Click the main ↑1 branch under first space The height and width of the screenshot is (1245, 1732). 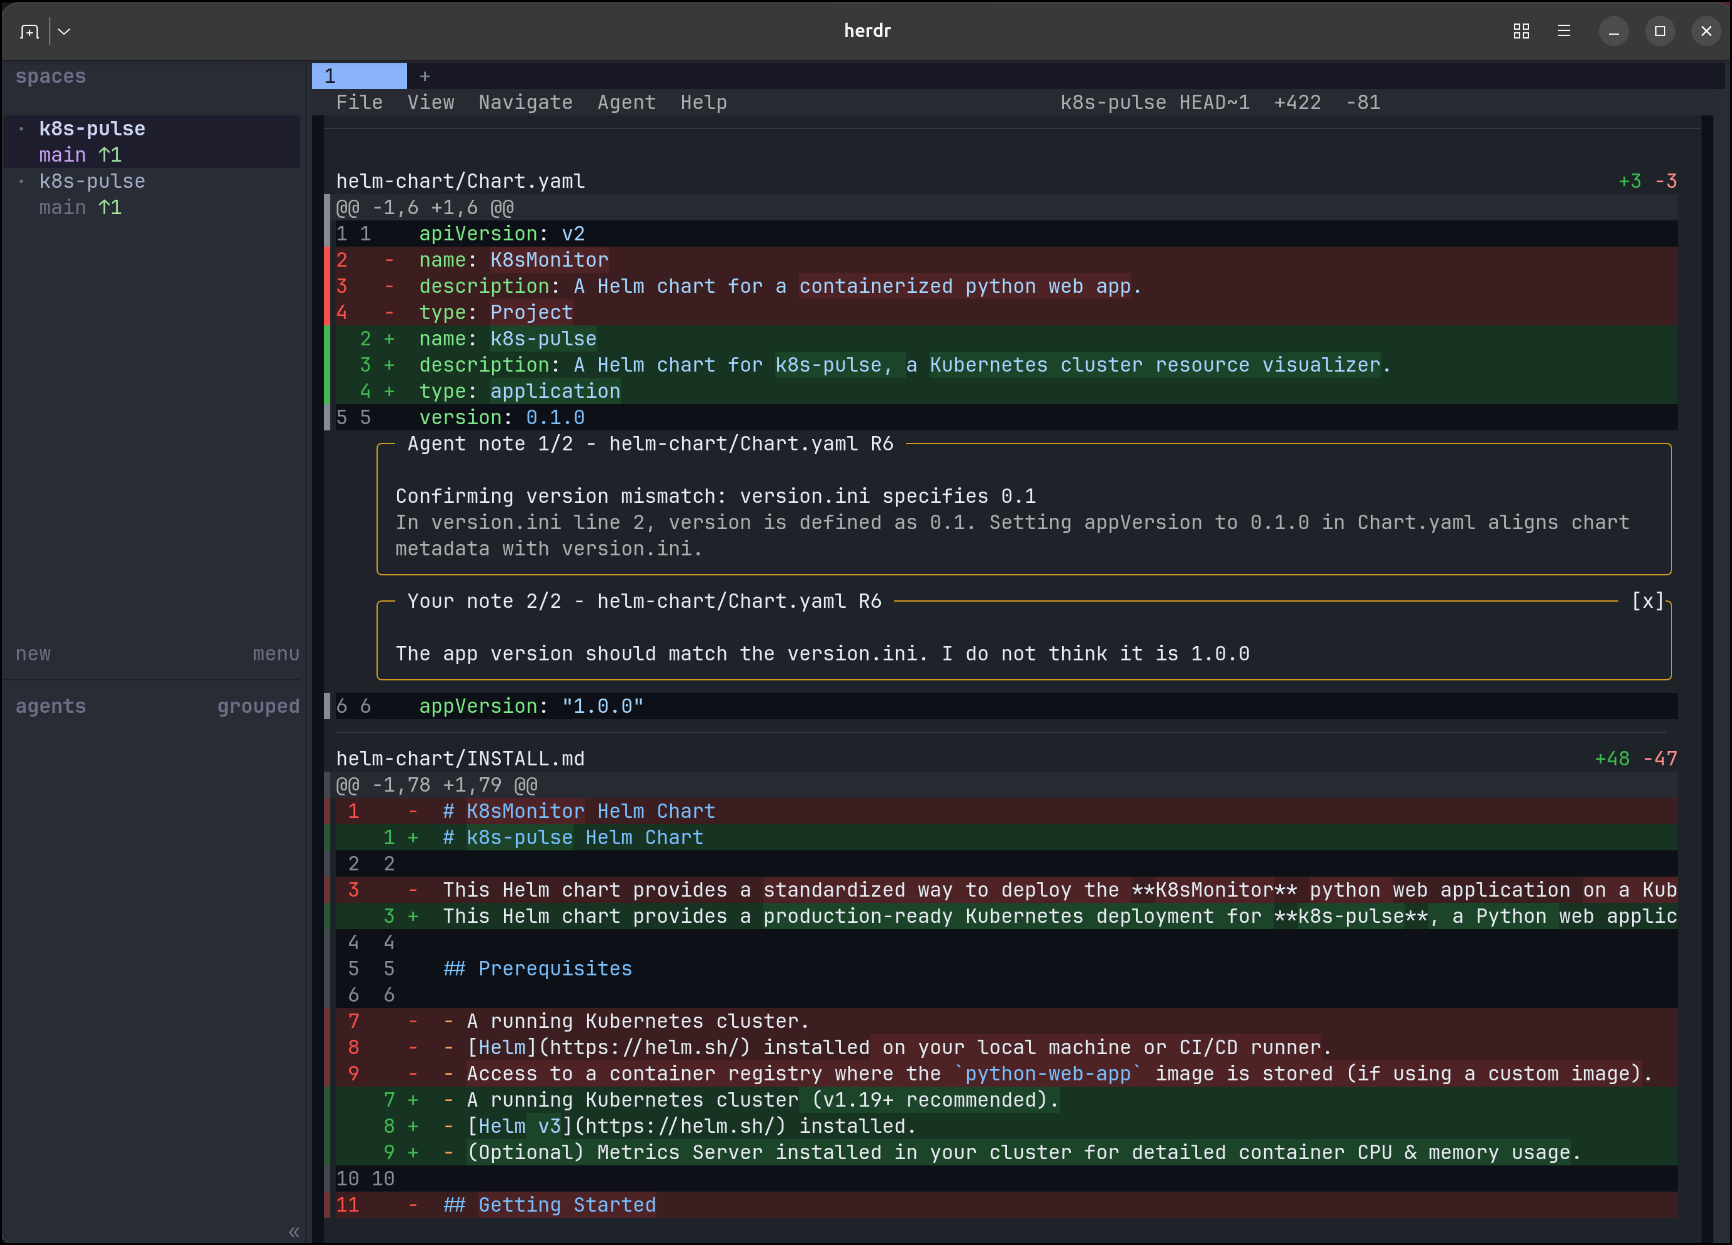coord(80,155)
